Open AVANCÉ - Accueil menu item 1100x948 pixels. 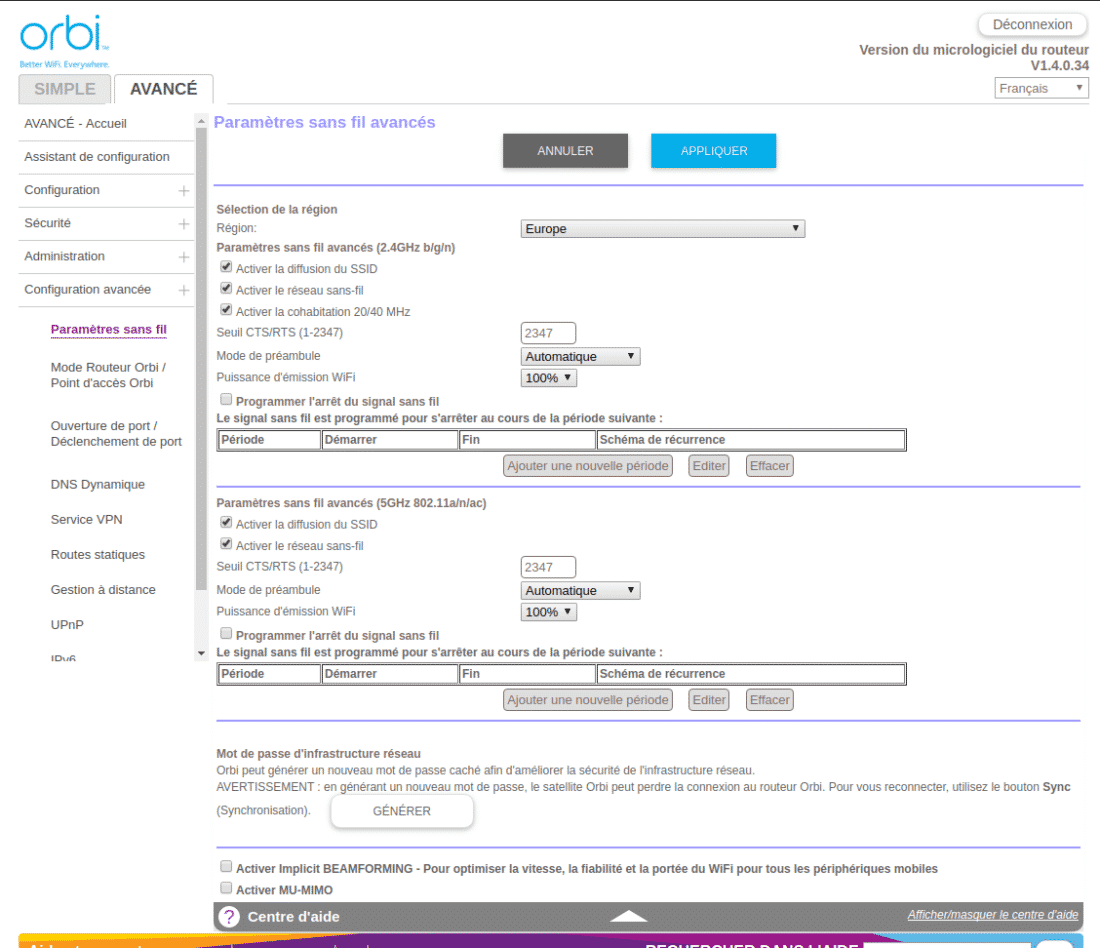click(75, 123)
